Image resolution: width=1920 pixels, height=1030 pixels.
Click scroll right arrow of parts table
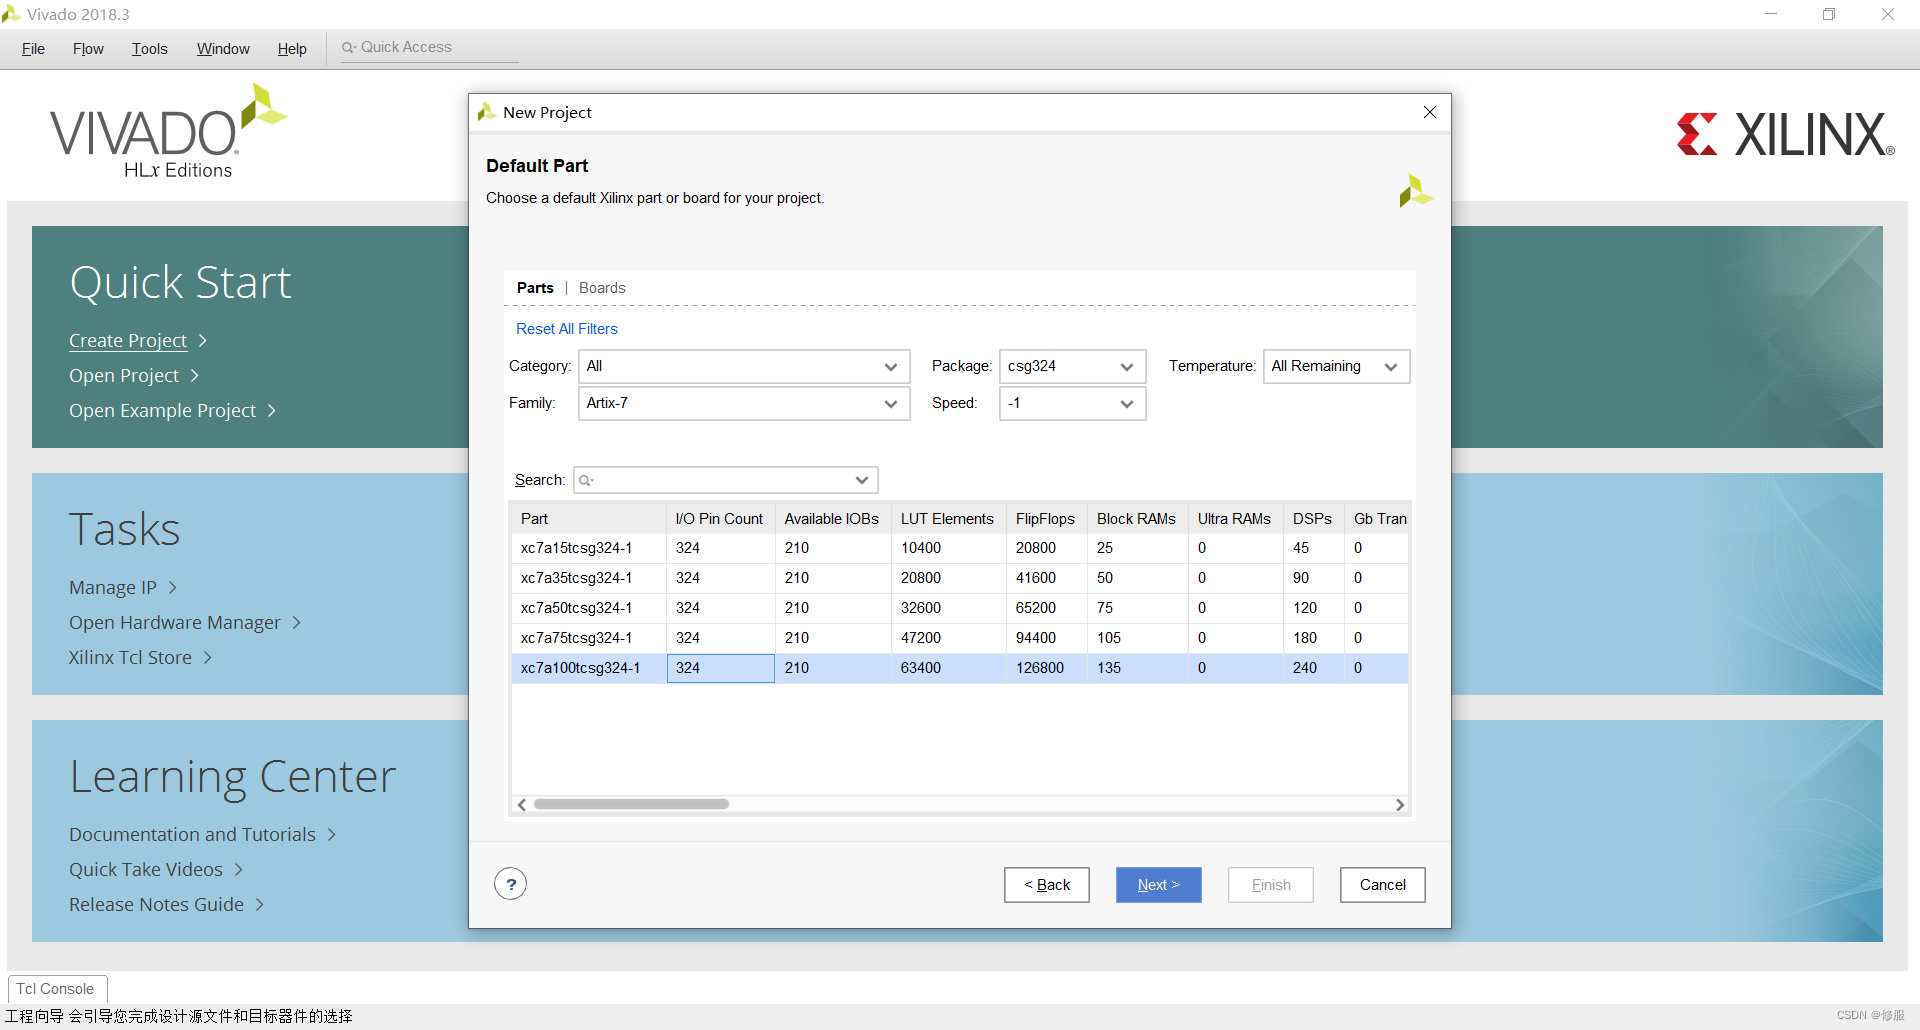coord(1400,805)
